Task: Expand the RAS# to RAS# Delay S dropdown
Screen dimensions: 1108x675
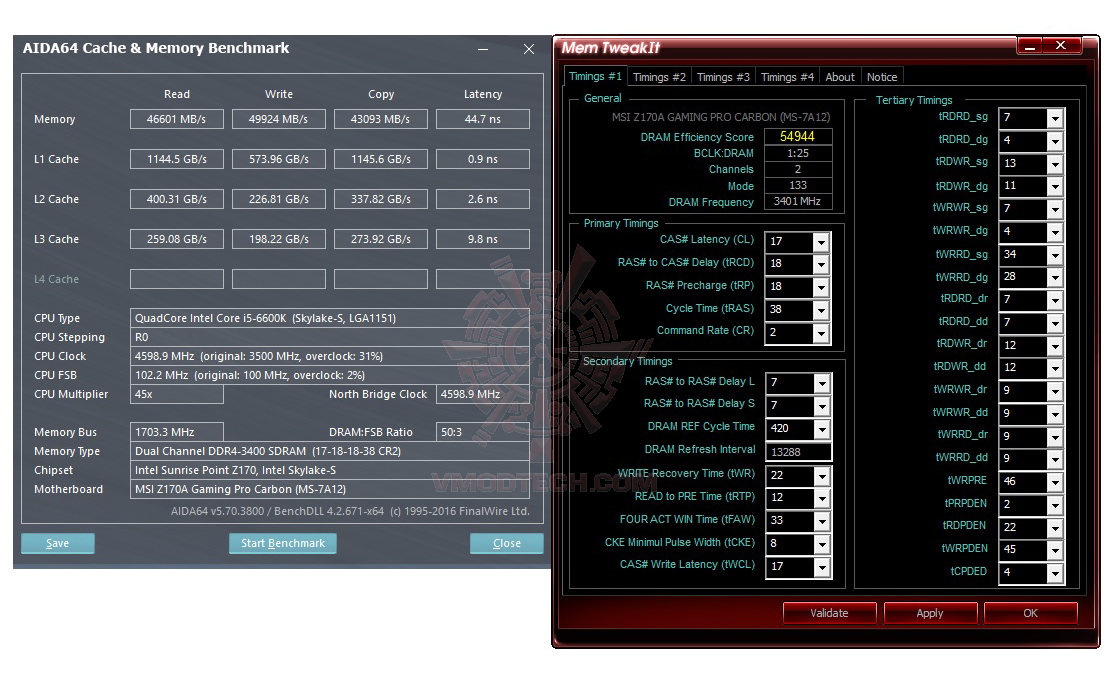Action: tap(822, 406)
